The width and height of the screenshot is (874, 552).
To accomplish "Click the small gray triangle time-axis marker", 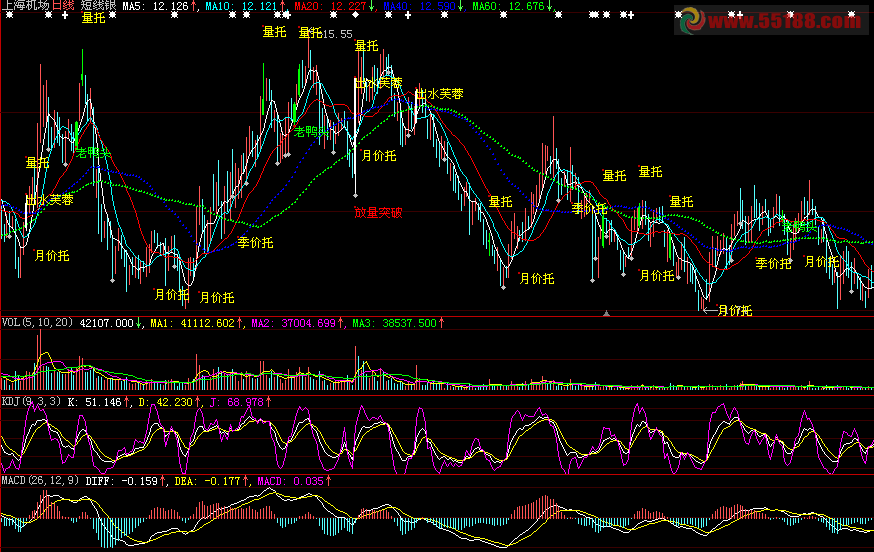I will (607, 313).
